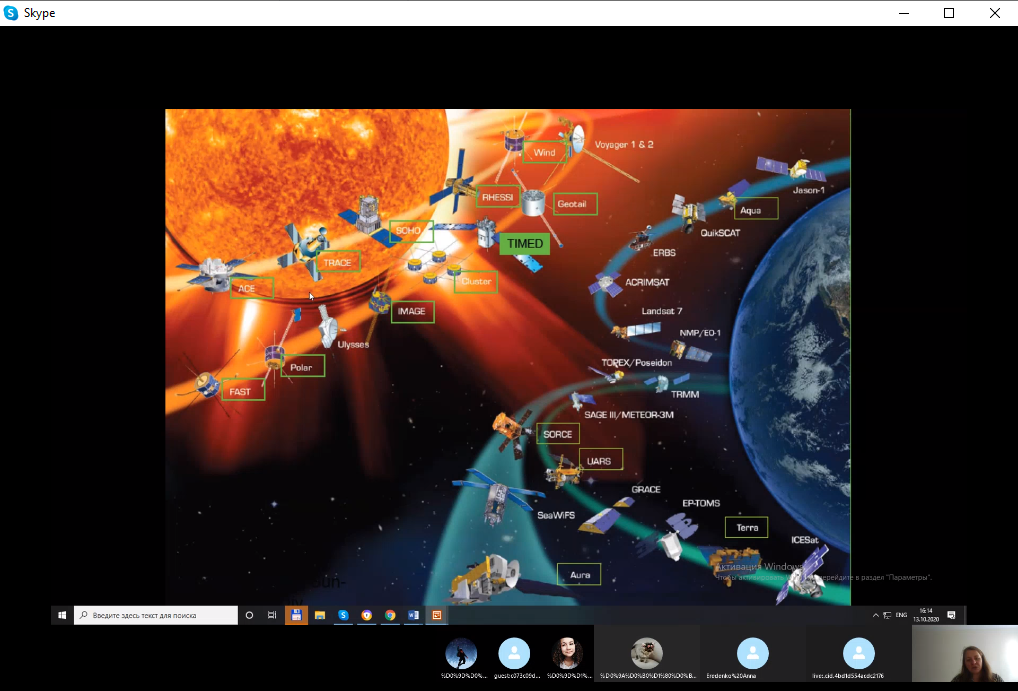Select participant guestbc073c05d avatar
This screenshot has height=691, width=1018.
coord(514,653)
